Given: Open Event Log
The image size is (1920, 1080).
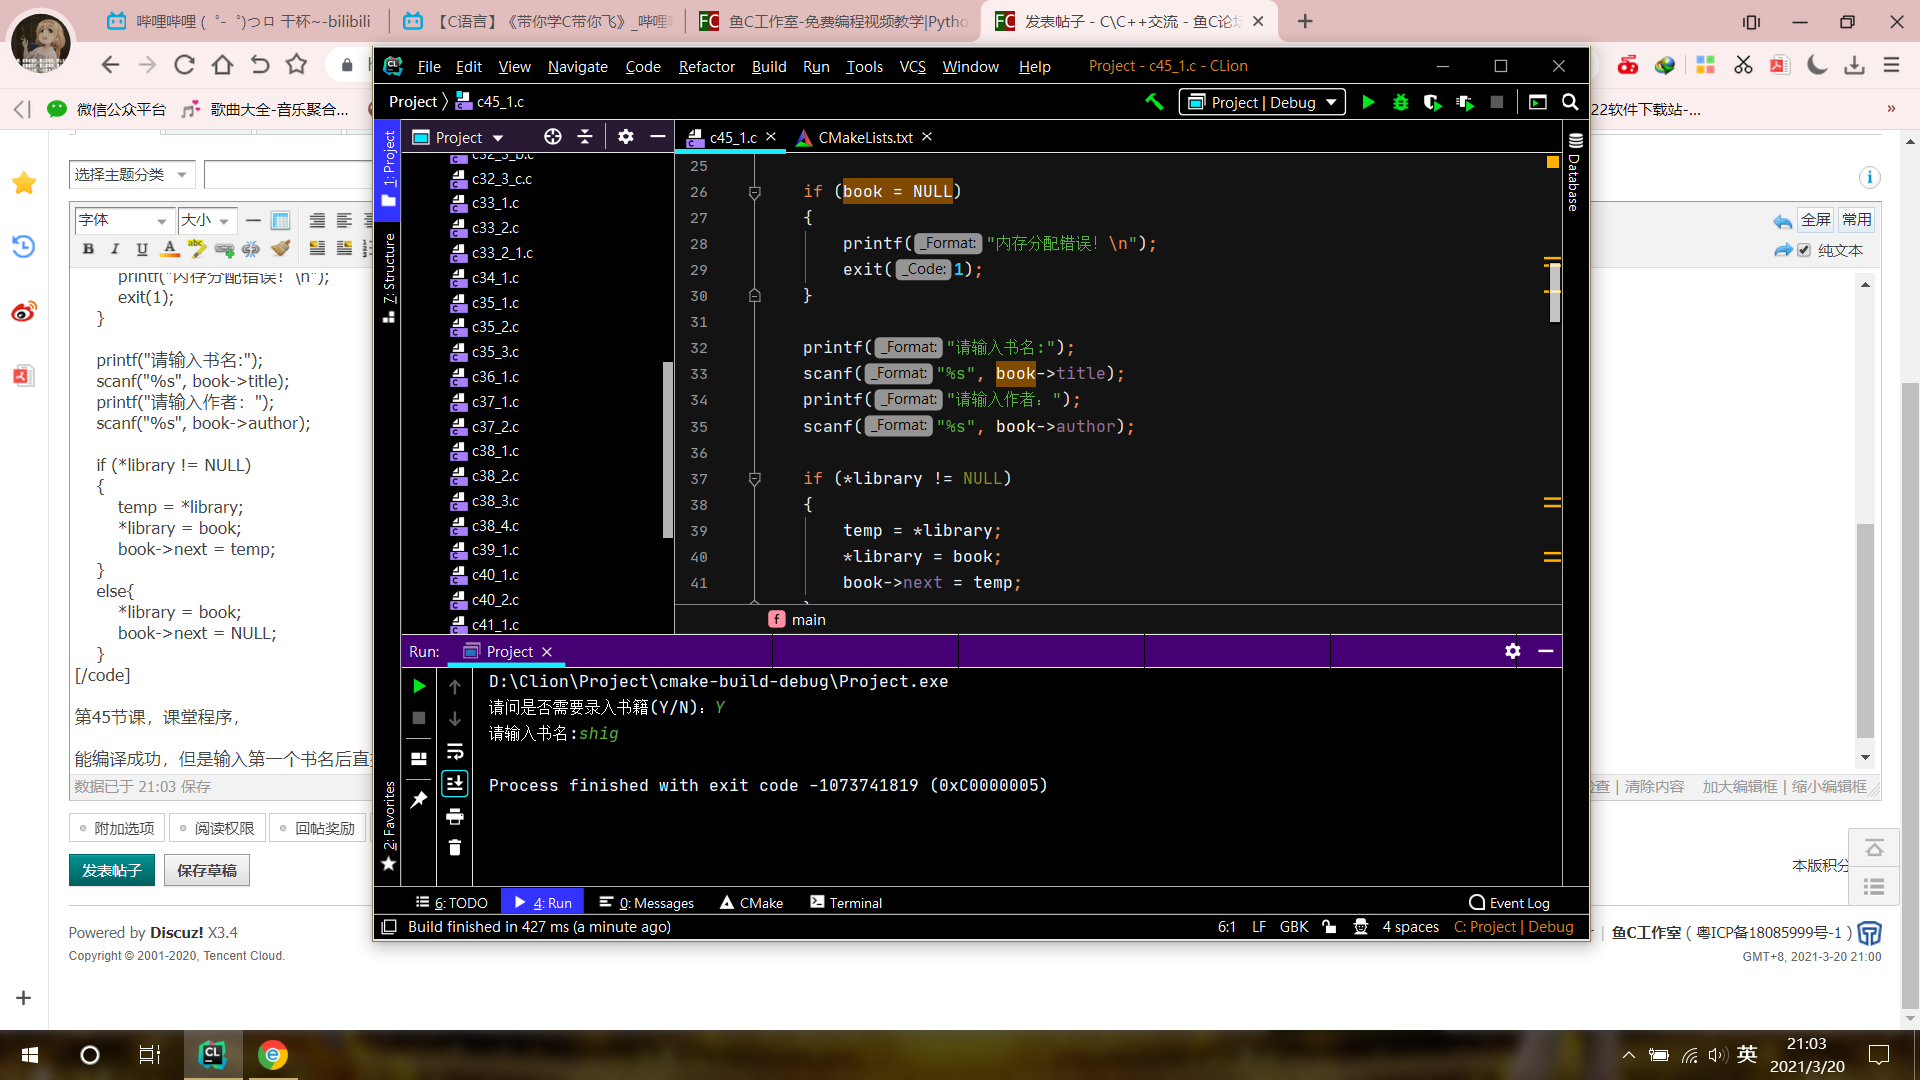Looking at the screenshot, I should 1509,902.
